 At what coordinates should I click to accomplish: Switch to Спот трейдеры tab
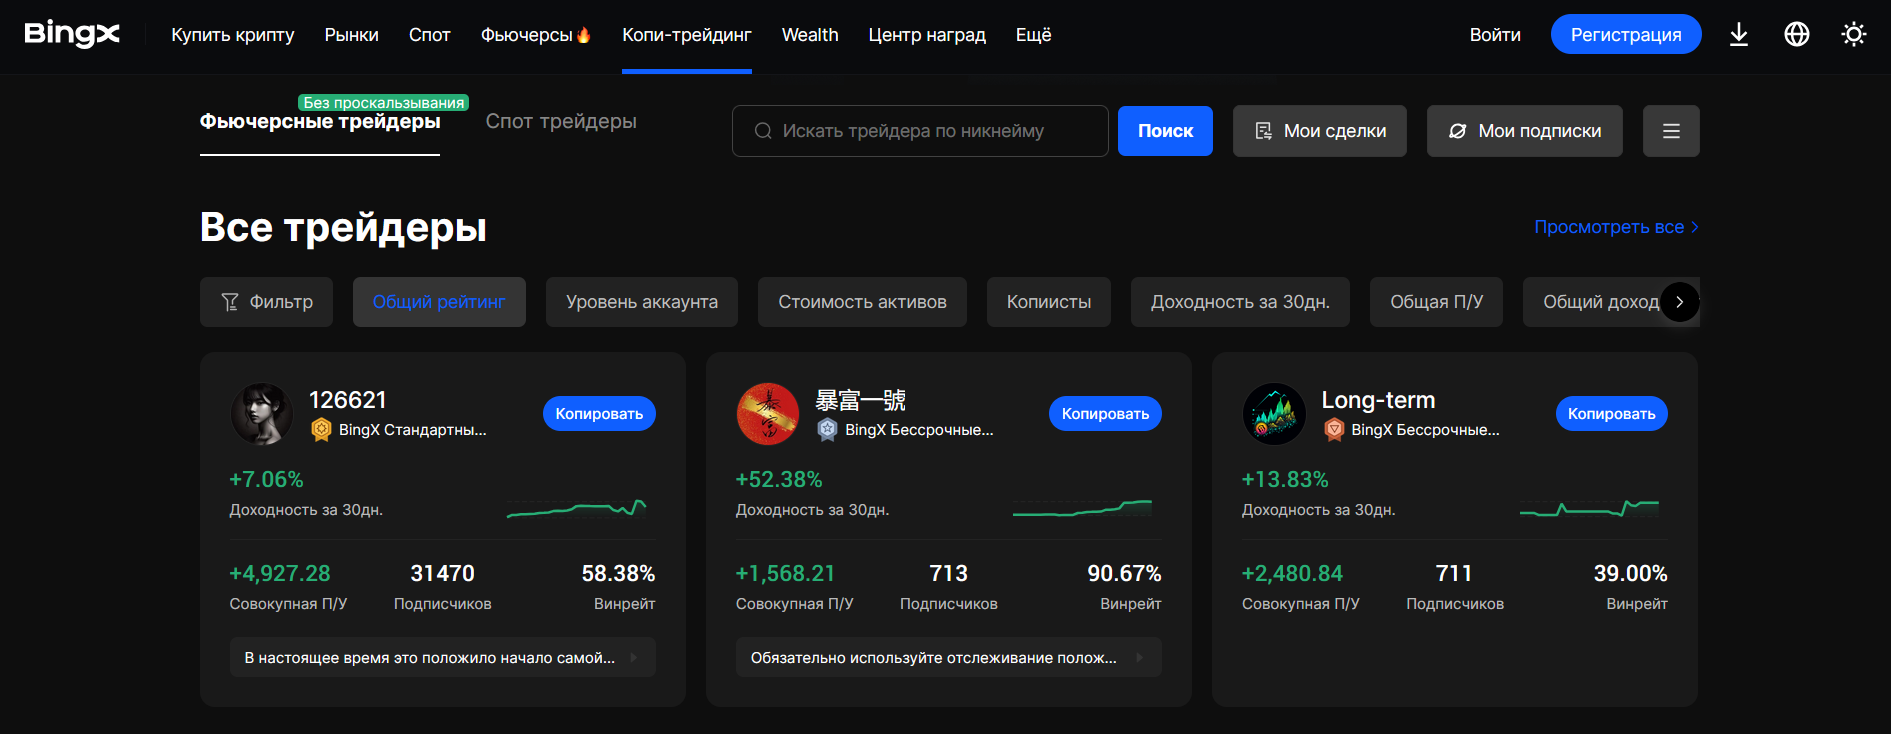[561, 122]
